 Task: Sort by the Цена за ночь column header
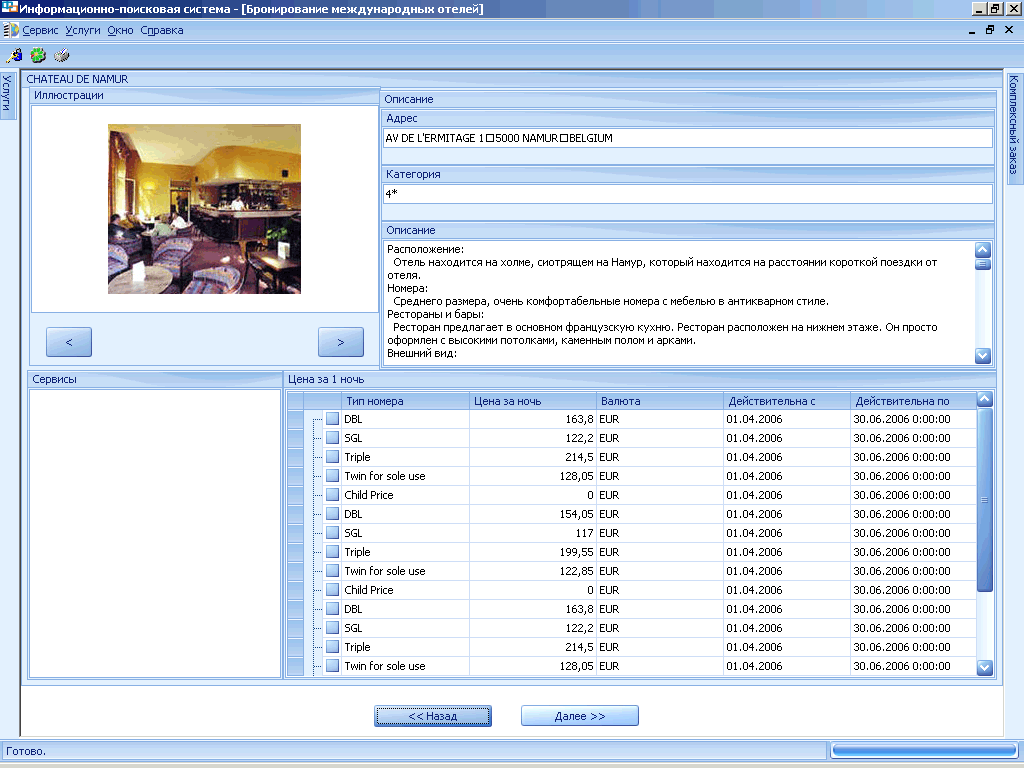[533, 401]
